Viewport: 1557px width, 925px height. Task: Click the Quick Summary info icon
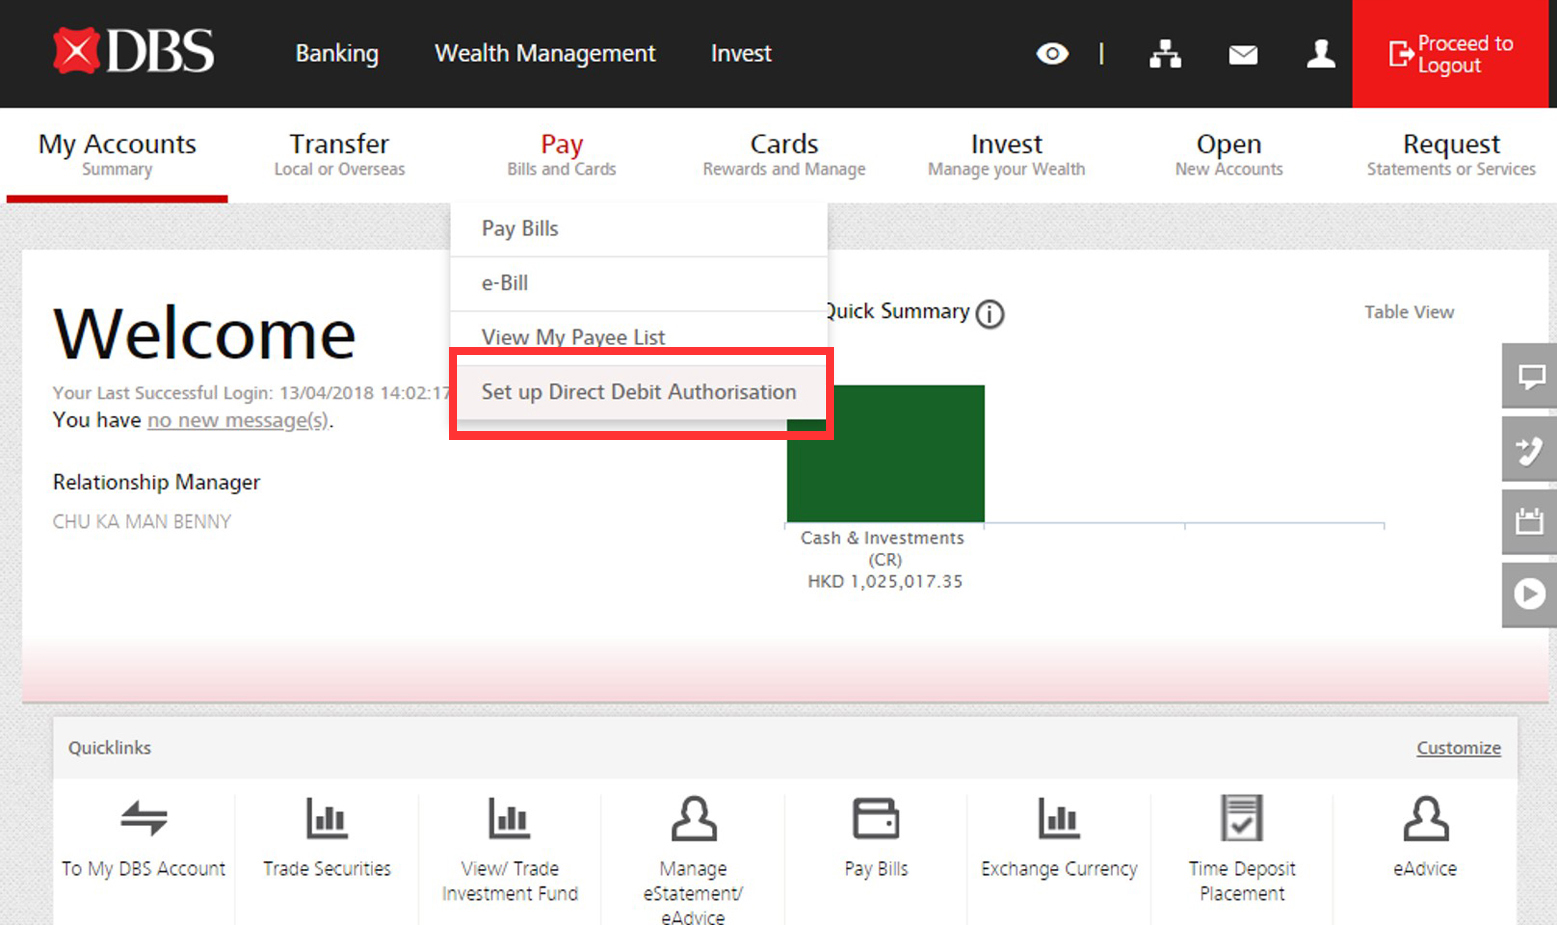pyautogui.click(x=989, y=314)
